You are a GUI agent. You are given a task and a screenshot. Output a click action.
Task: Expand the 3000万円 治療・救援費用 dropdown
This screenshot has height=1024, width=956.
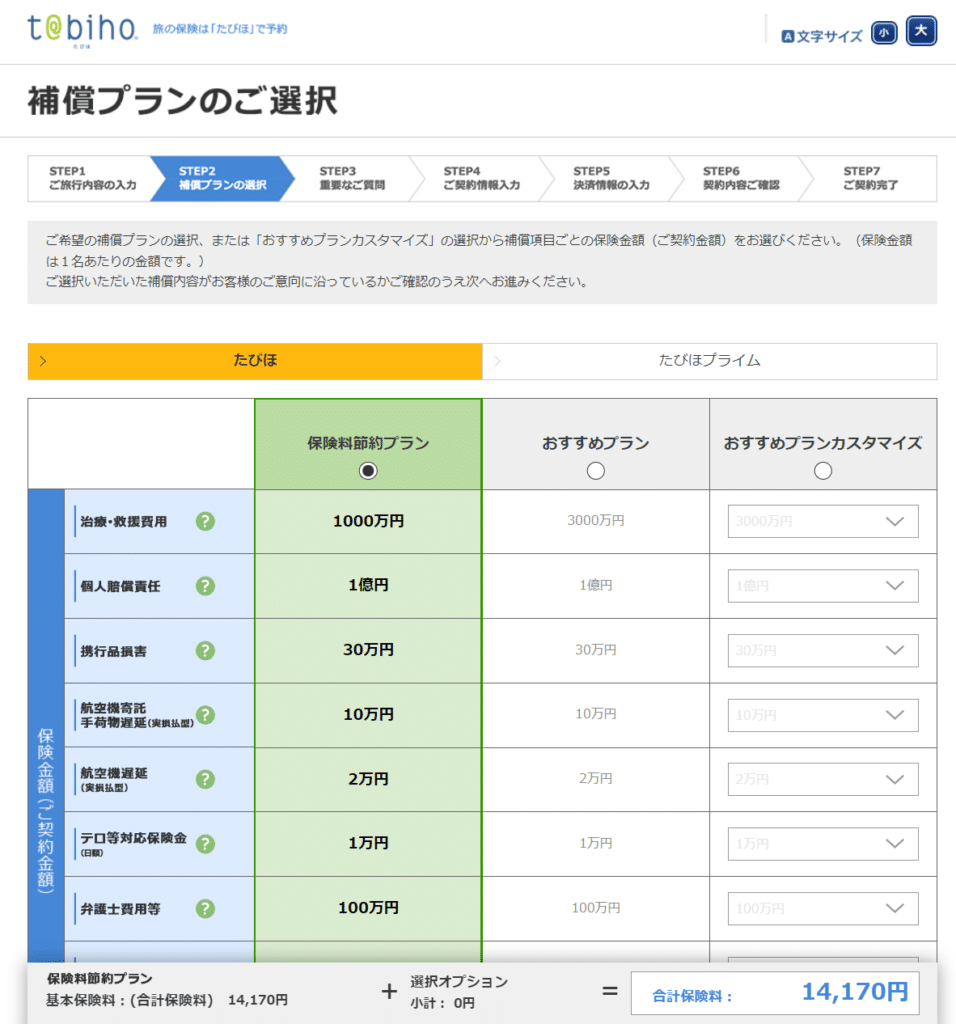822,522
